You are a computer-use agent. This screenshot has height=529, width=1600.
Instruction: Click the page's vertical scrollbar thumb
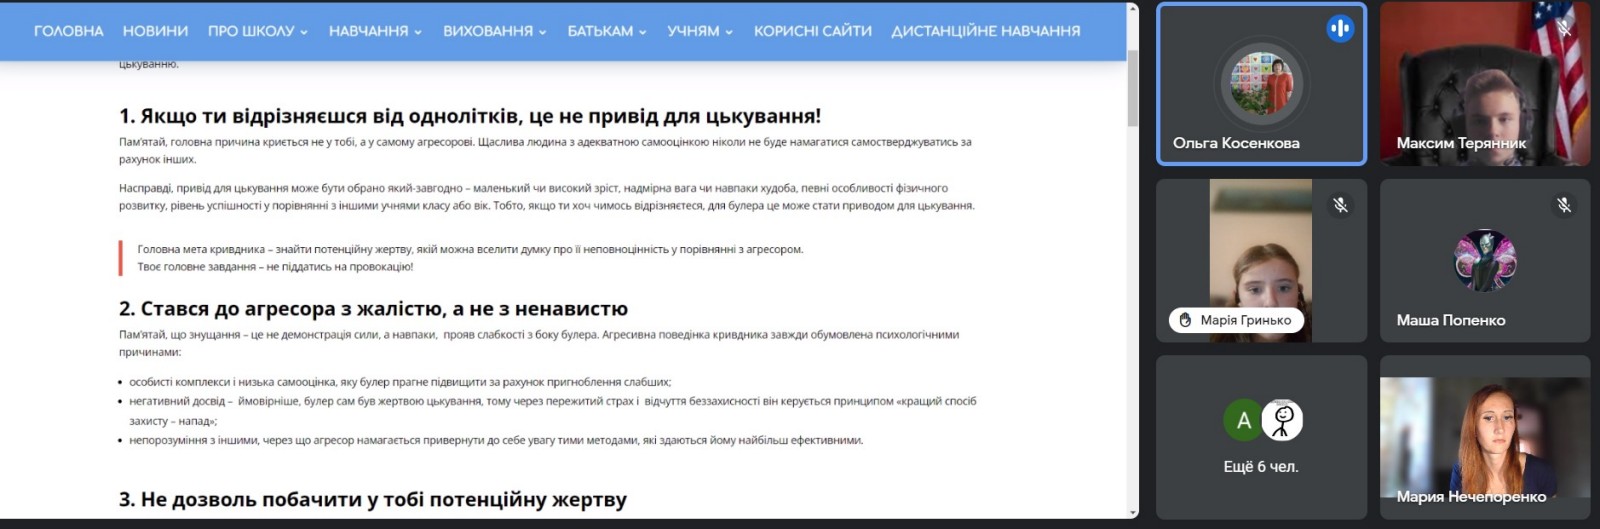tap(1132, 88)
